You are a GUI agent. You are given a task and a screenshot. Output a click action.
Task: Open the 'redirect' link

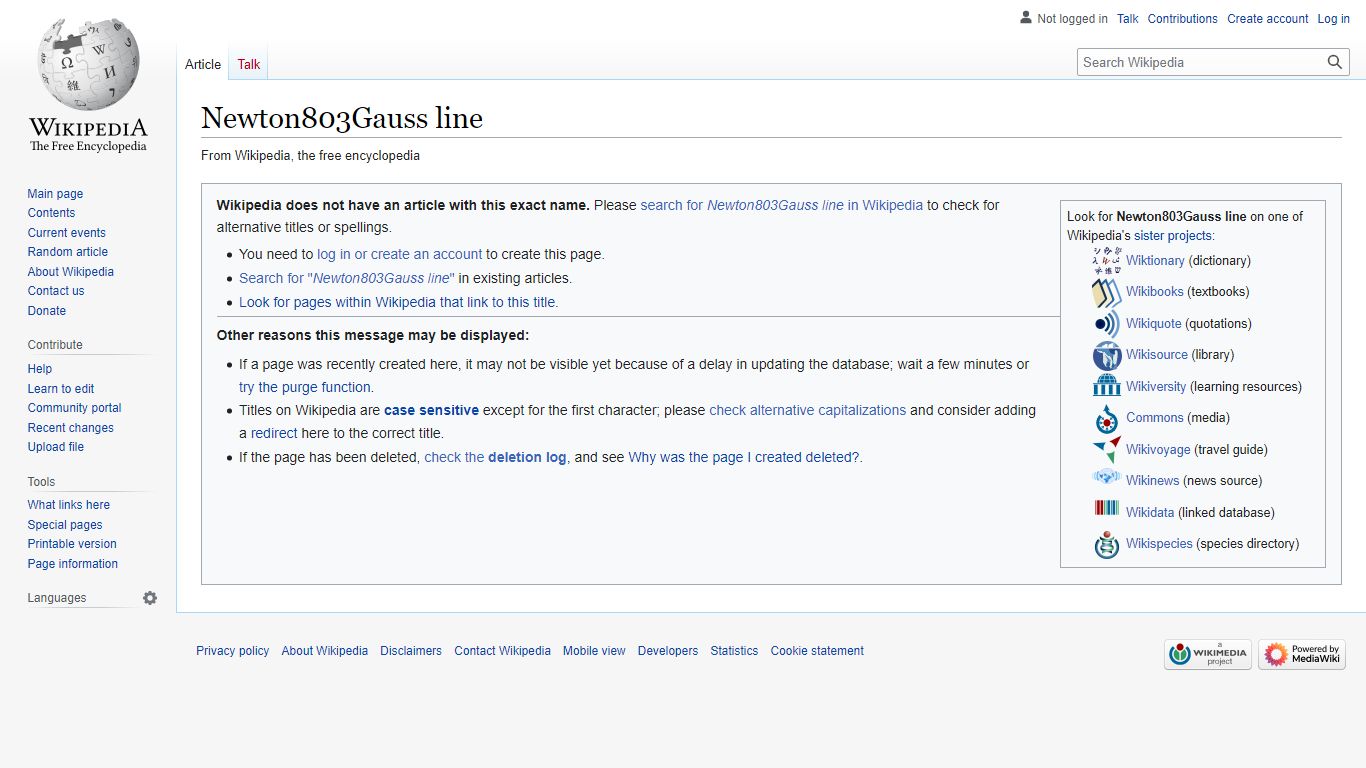coord(274,433)
